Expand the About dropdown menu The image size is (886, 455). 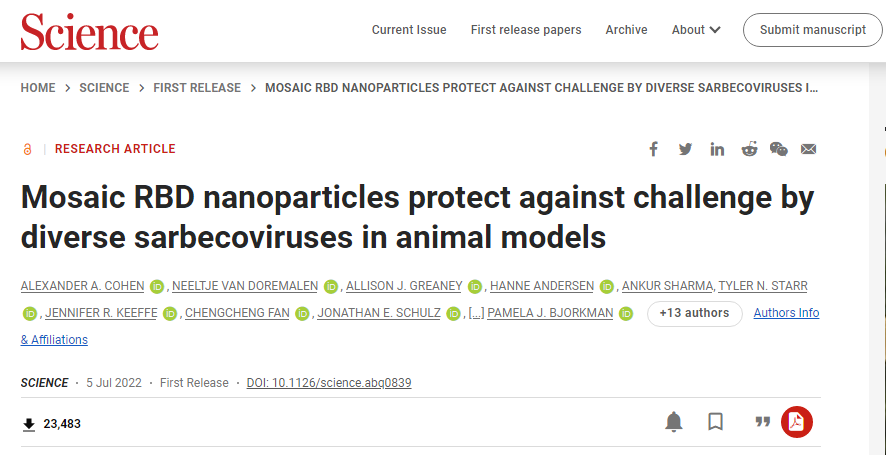pos(696,30)
